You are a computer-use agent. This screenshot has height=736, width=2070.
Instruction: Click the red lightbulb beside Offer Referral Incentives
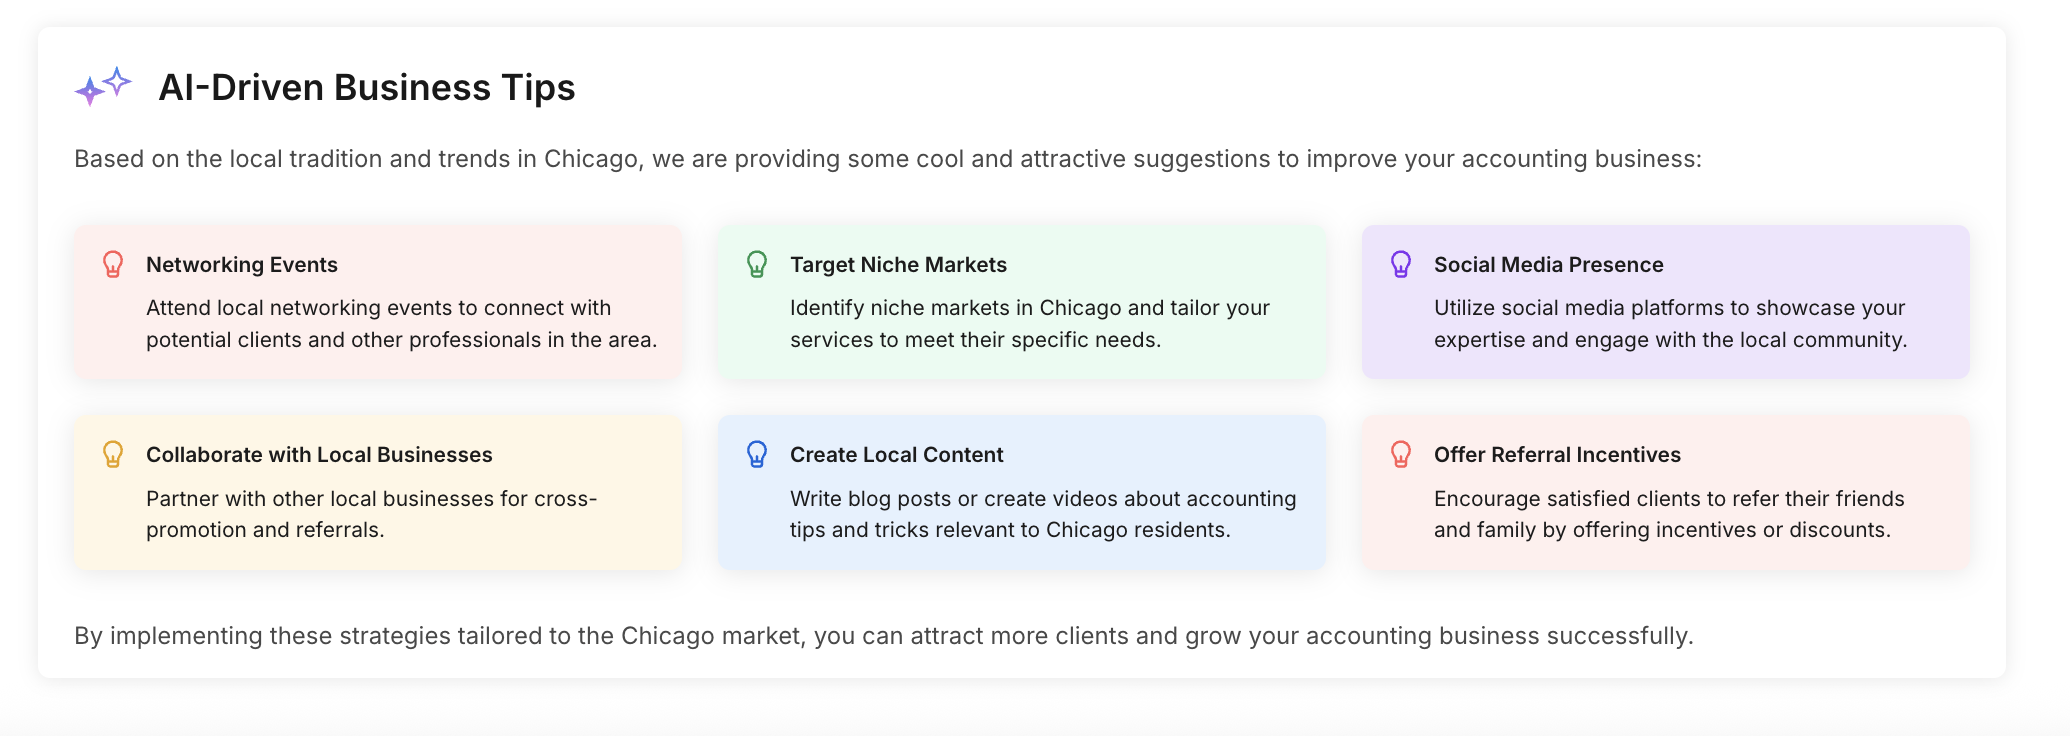click(1401, 454)
